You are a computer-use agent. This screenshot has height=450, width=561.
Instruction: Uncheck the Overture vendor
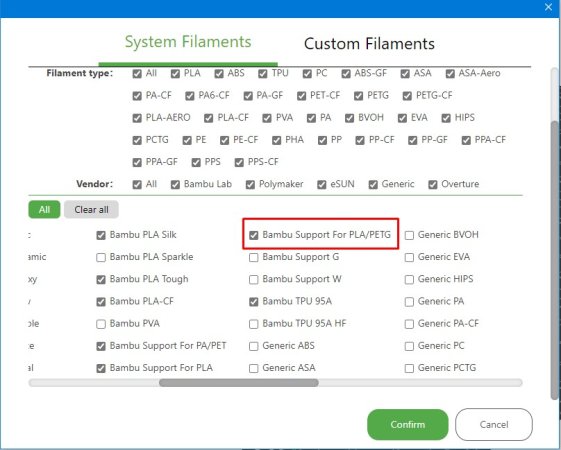click(433, 185)
